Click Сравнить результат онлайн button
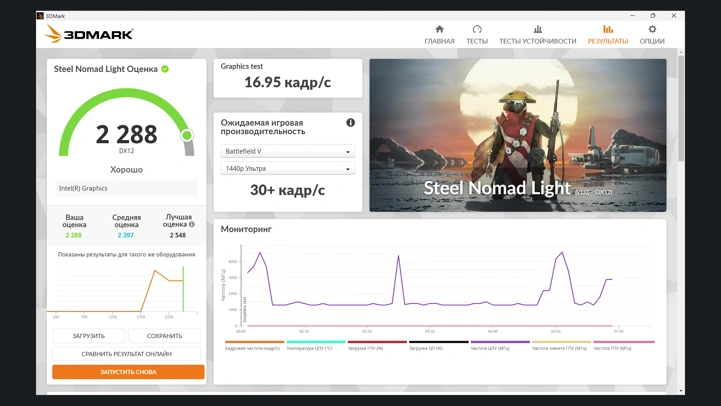This screenshot has width=721, height=406. click(126, 354)
